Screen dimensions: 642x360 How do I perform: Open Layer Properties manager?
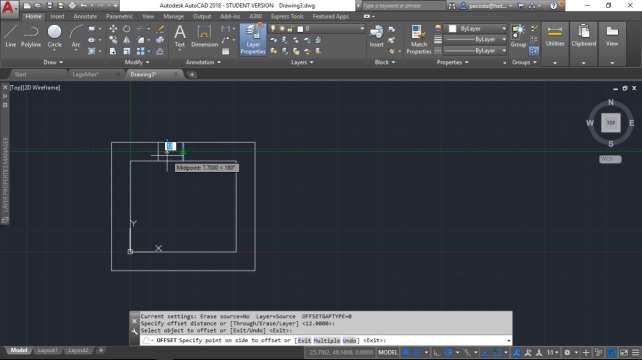tap(253, 39)
